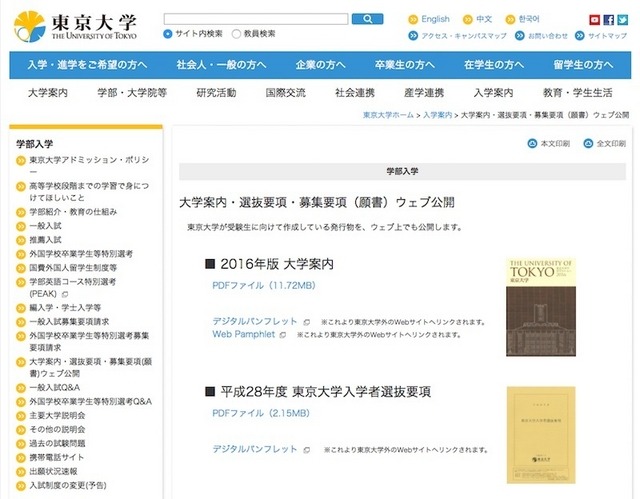
Task: Open the 企業の方へ menu
Action: tap(320, 65)
